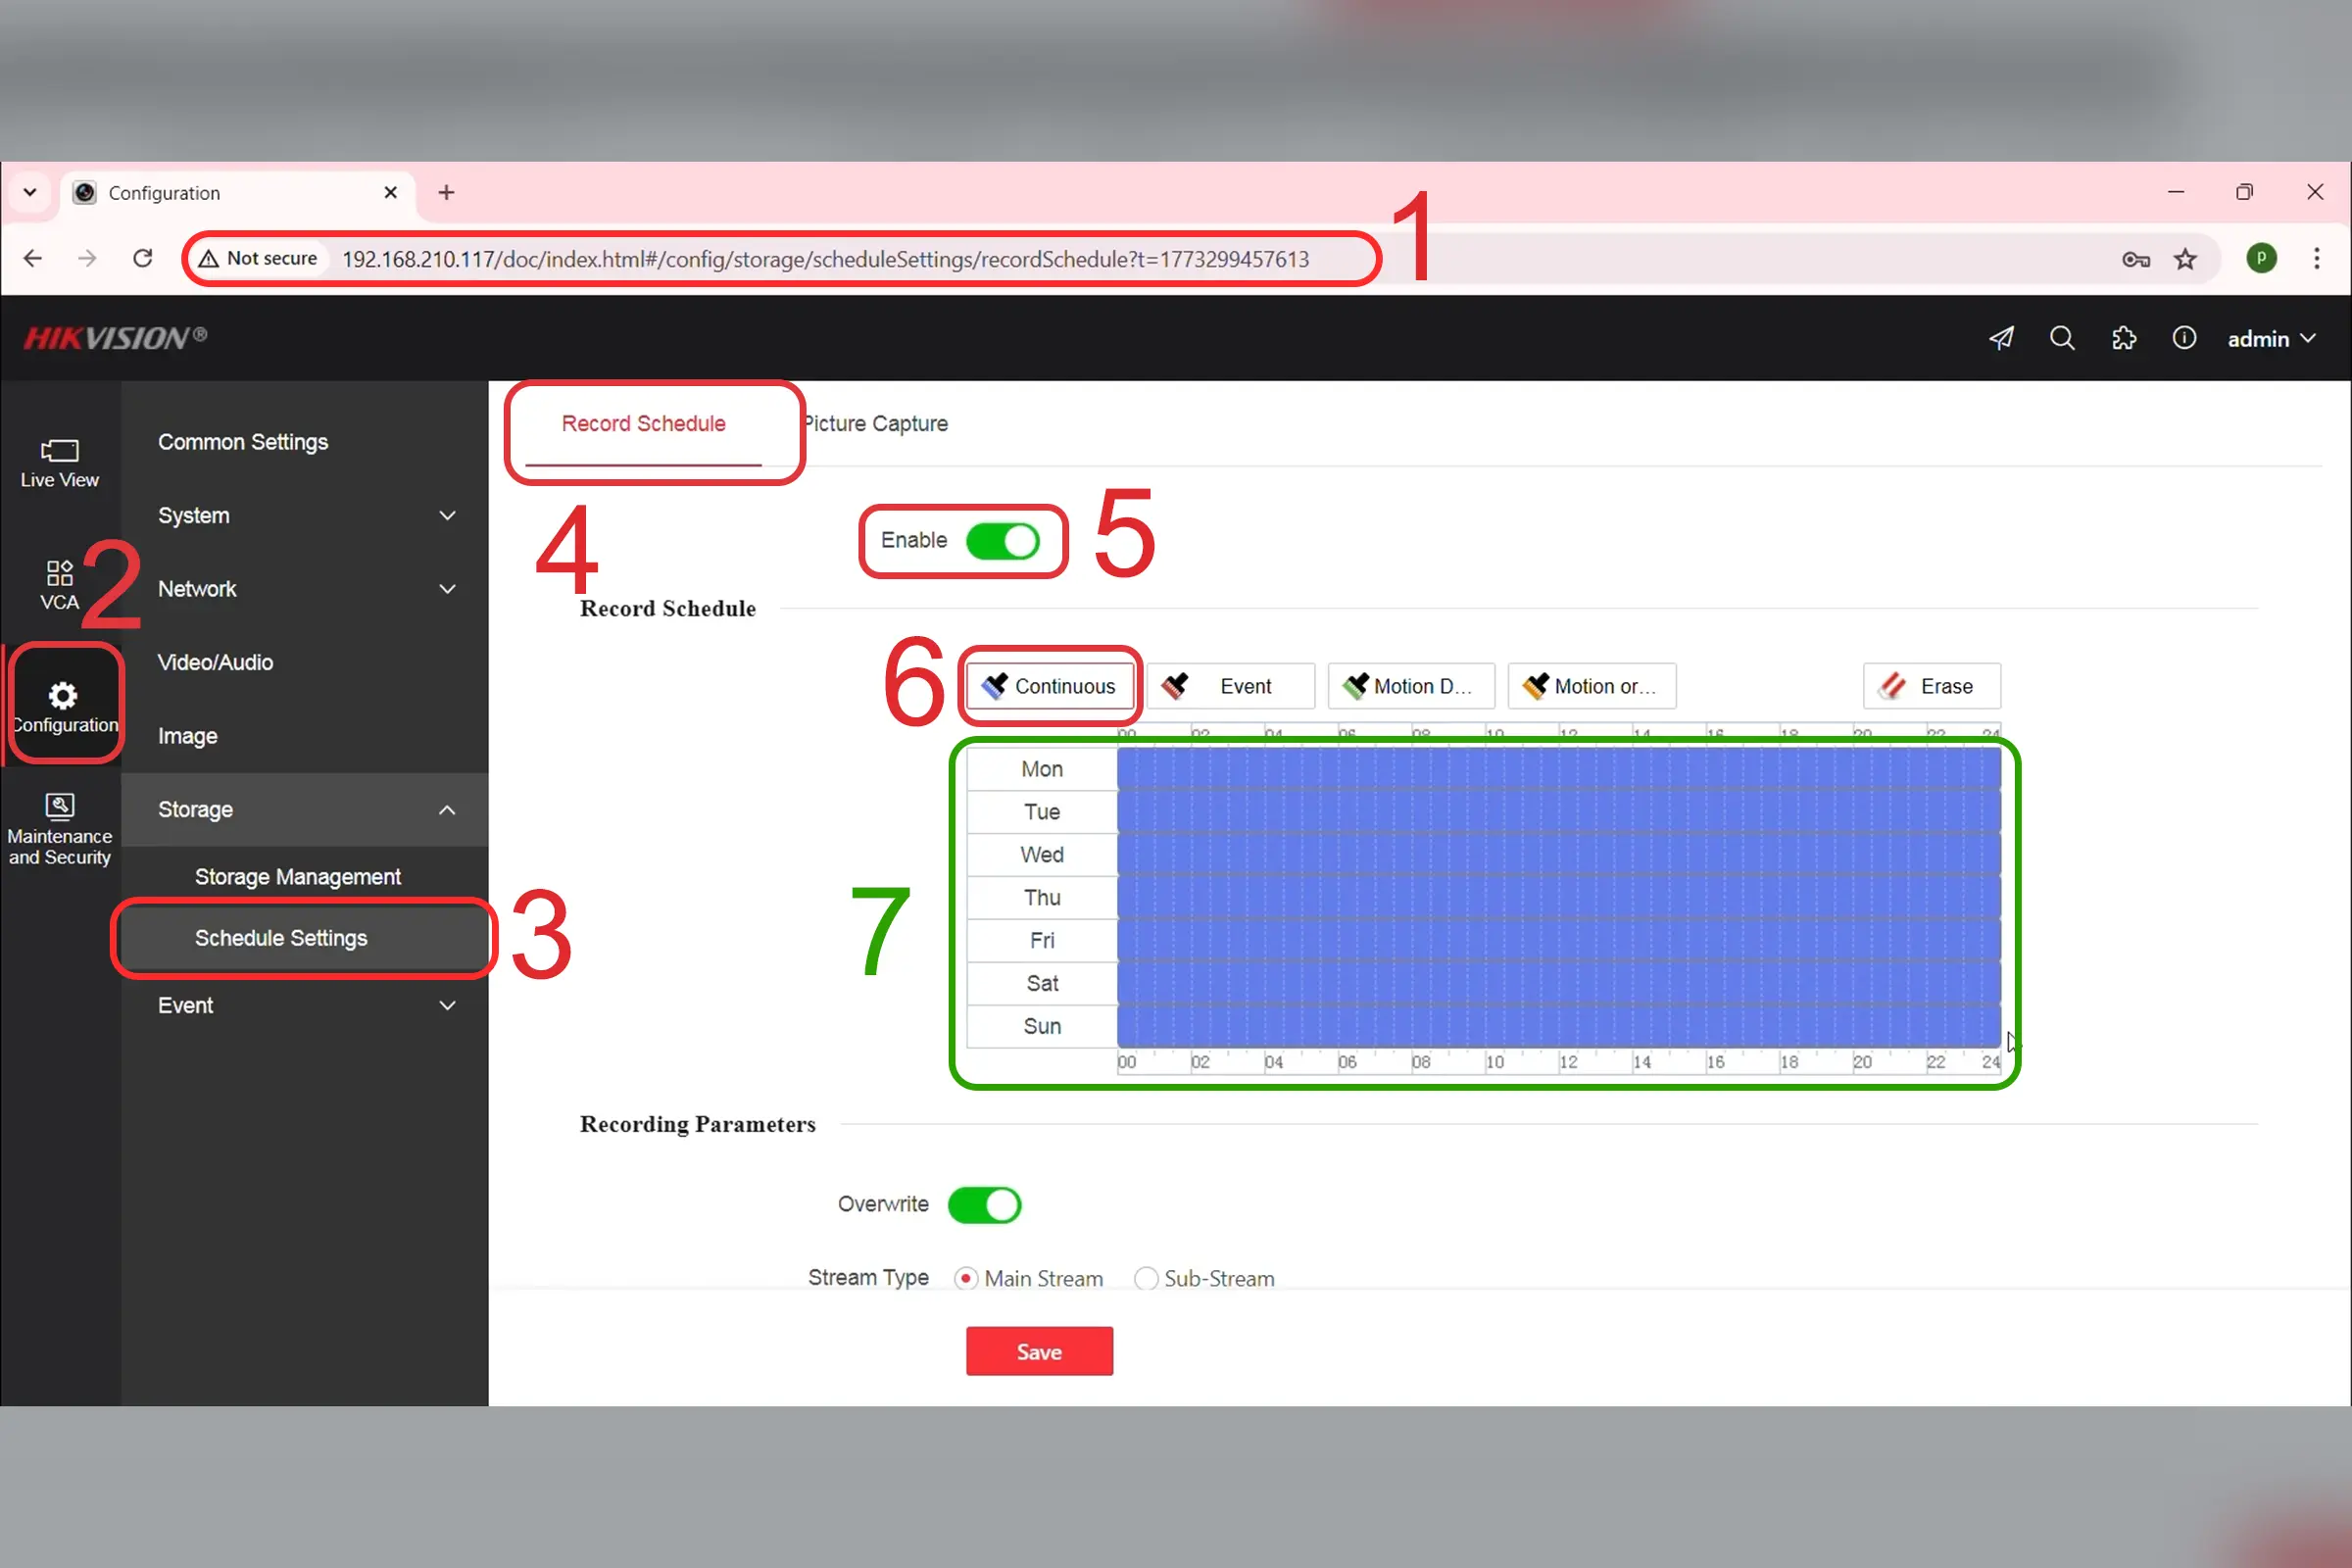Click the paper plane icon in header

tap(2001, 338)
